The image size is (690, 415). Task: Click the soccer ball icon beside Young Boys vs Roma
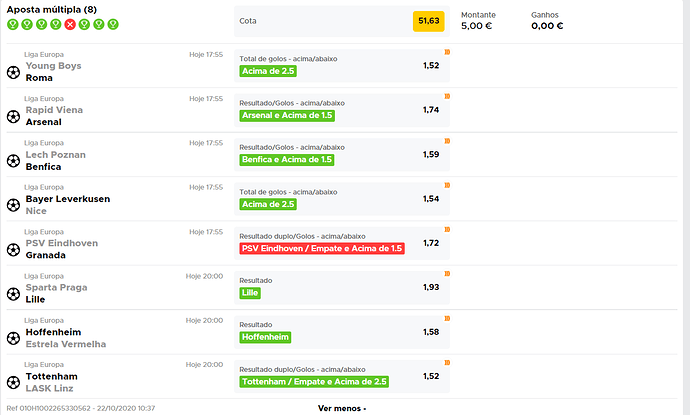pos(13,72)
